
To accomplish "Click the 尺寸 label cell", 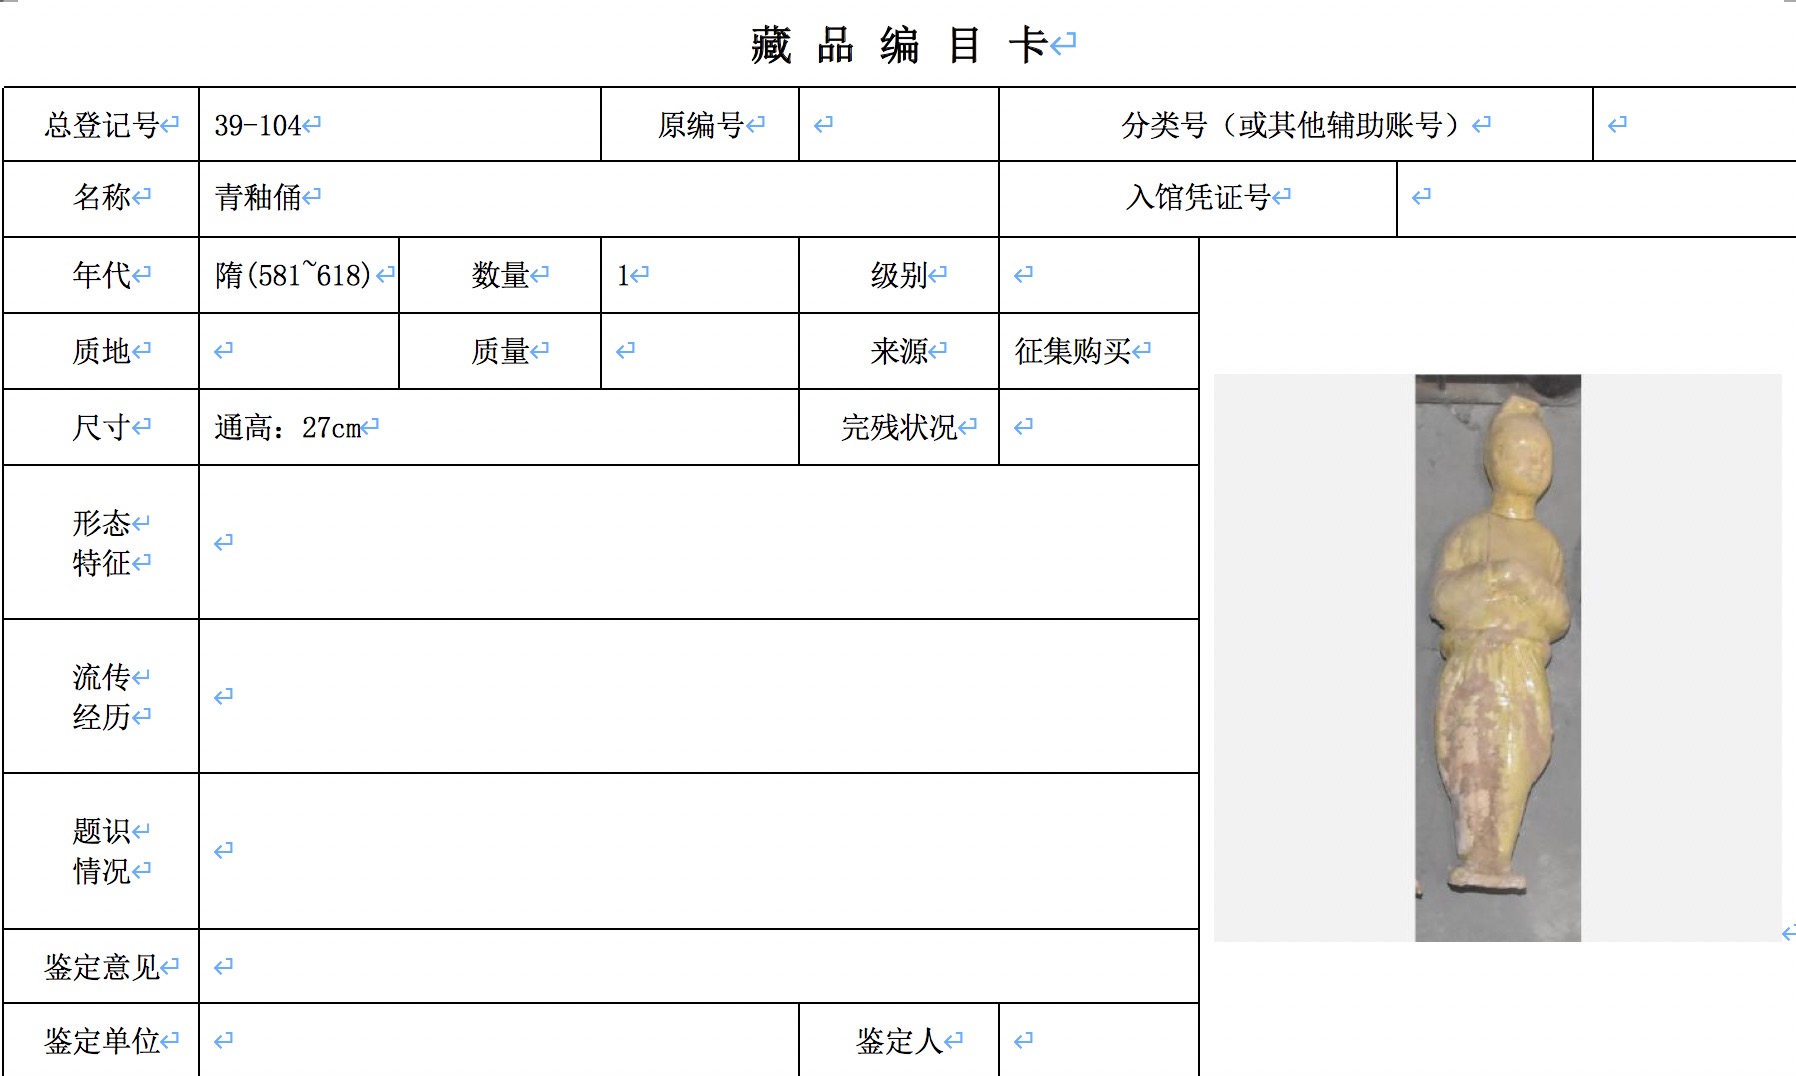I will [101, 426].
